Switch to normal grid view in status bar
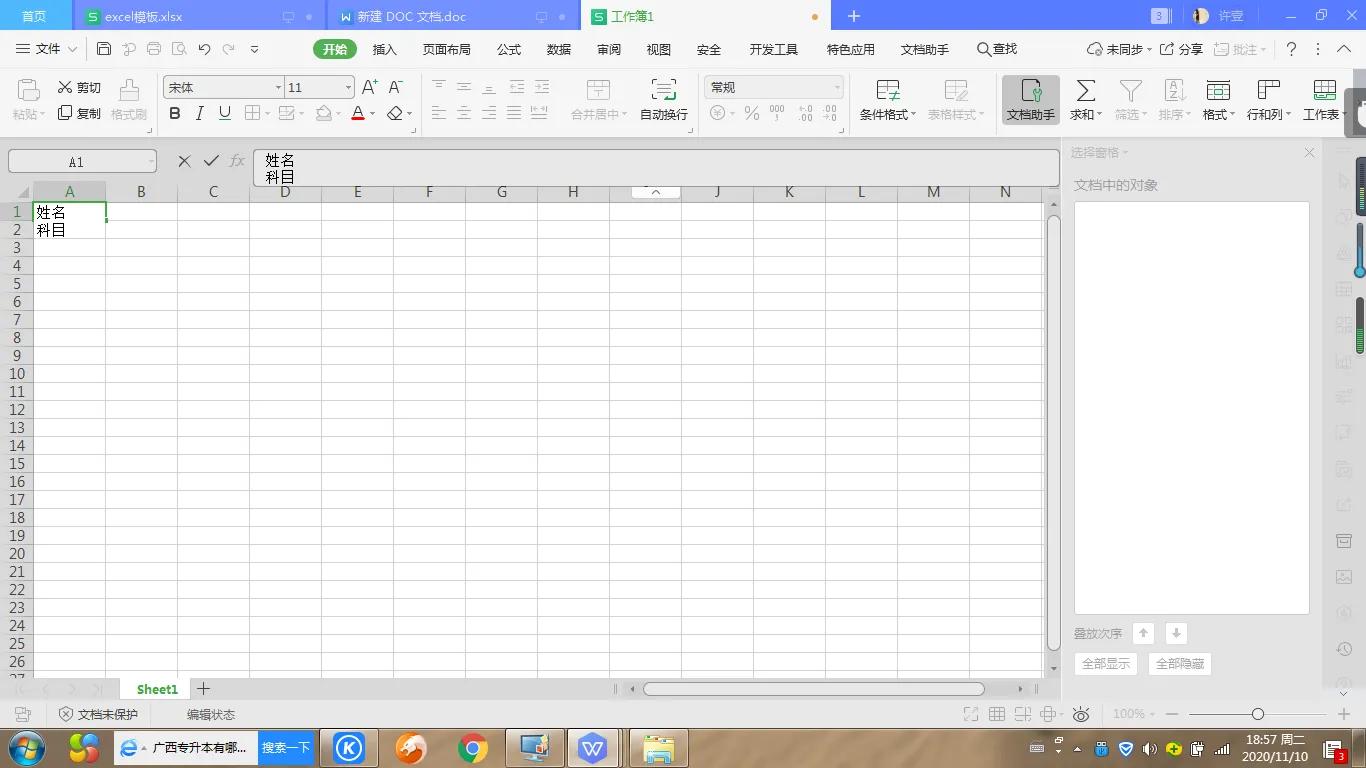The width and height of the screenshot is (1366, 768). coord(997,714)
